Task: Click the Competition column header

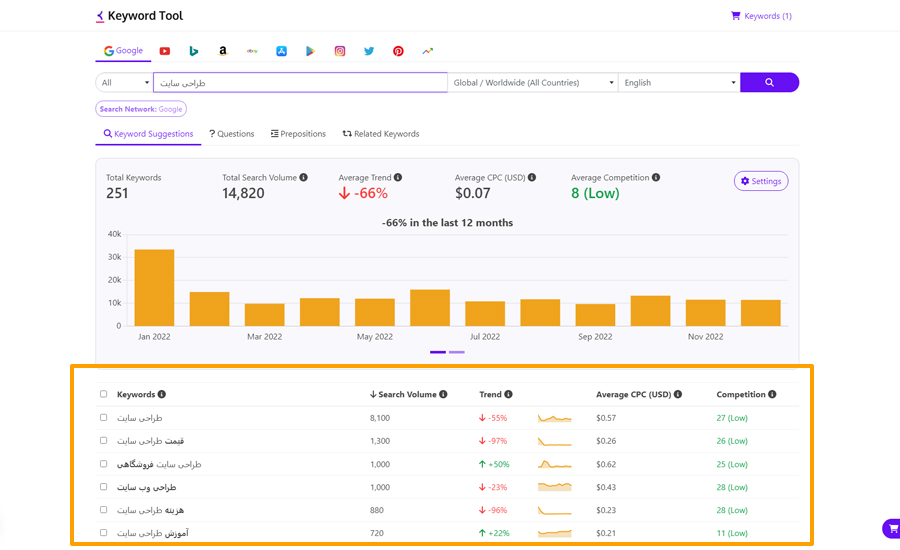Action: coord(741,394)
